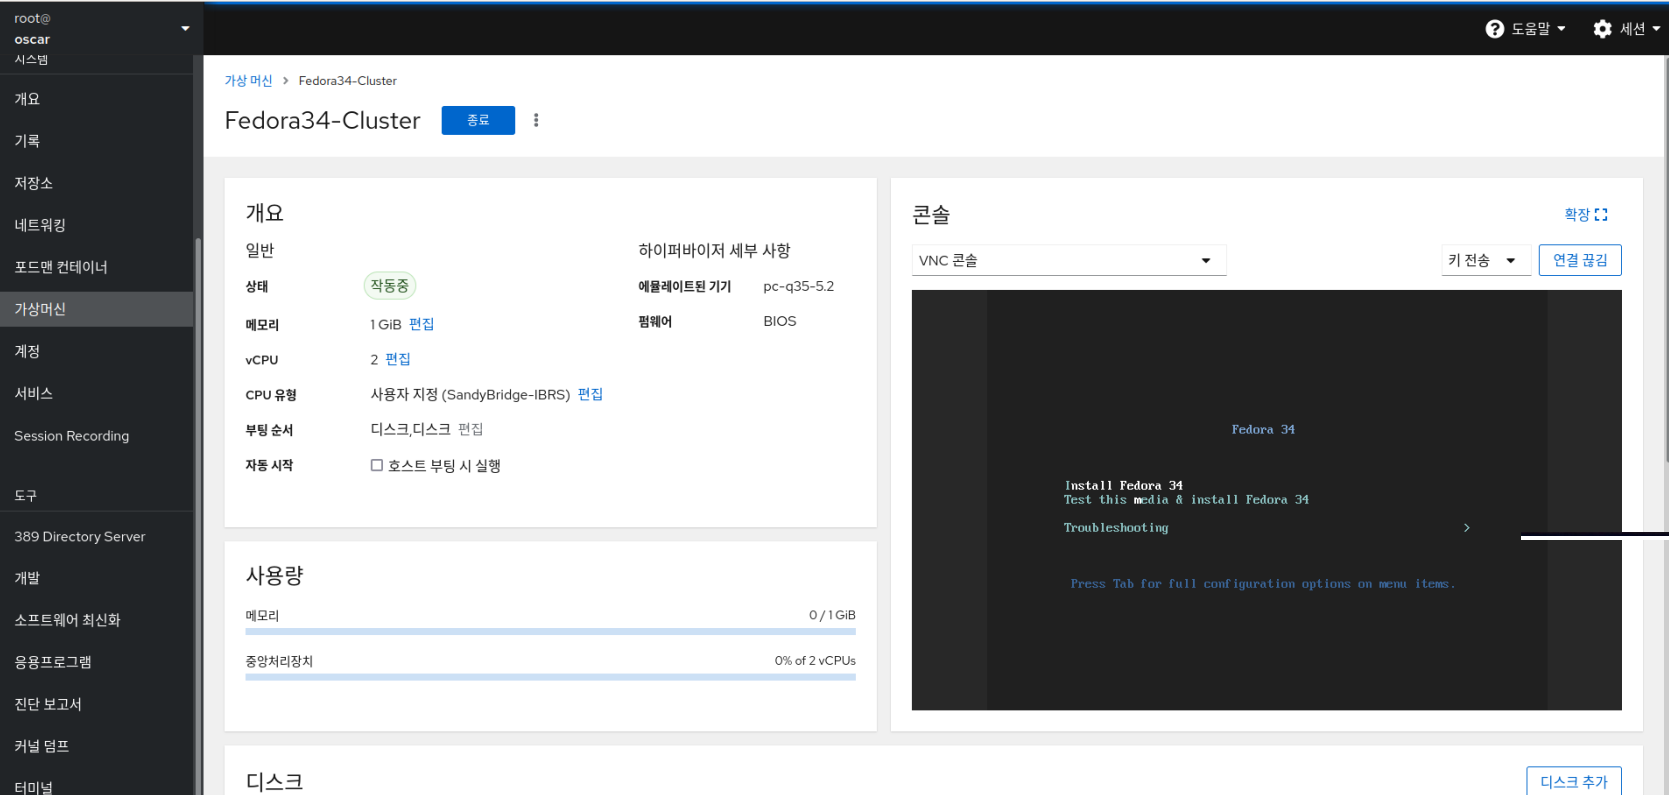Image resolution: width=1669 pixels, height=795 pixels.
Task: Click the Fedora34-Cluster breadcrumb text
Action: pos(347,81)
